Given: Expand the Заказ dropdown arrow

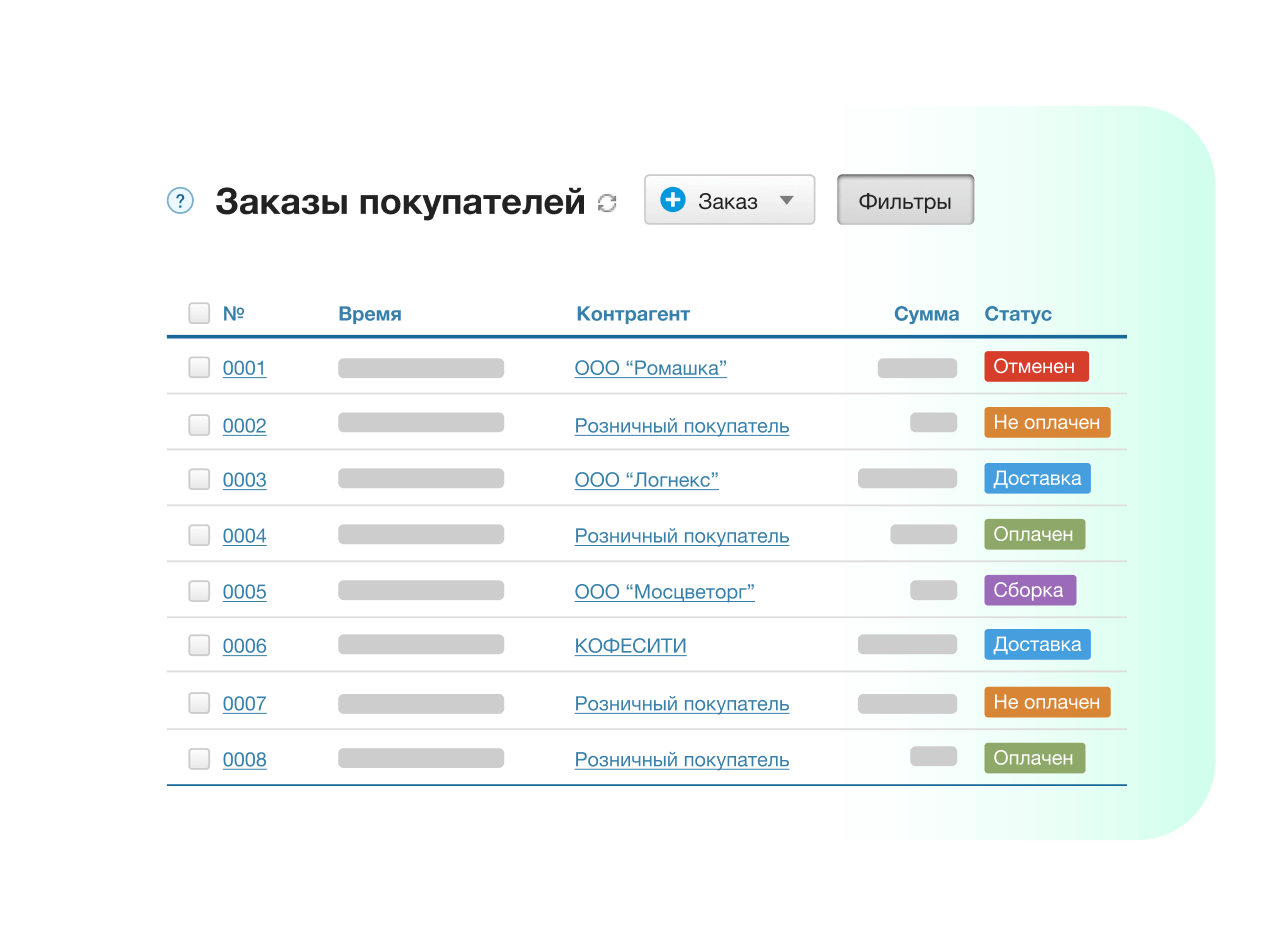Looking at the screenshot, I should [786, 200].
